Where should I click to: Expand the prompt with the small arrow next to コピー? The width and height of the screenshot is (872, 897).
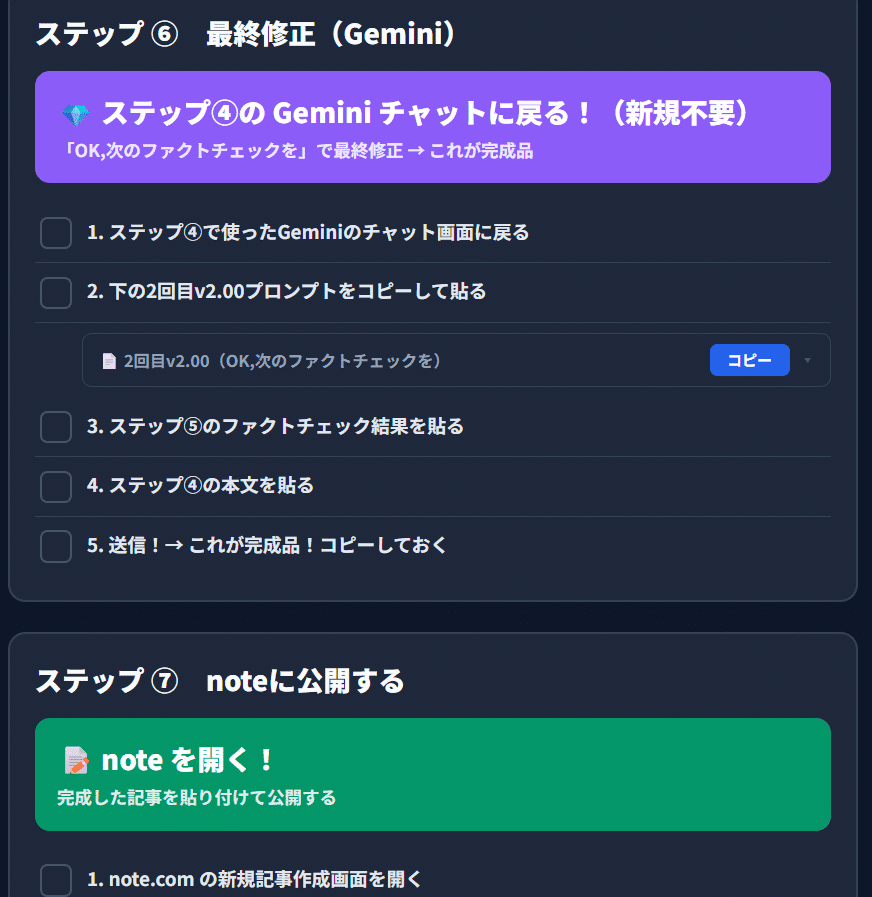tap(807, 360)
